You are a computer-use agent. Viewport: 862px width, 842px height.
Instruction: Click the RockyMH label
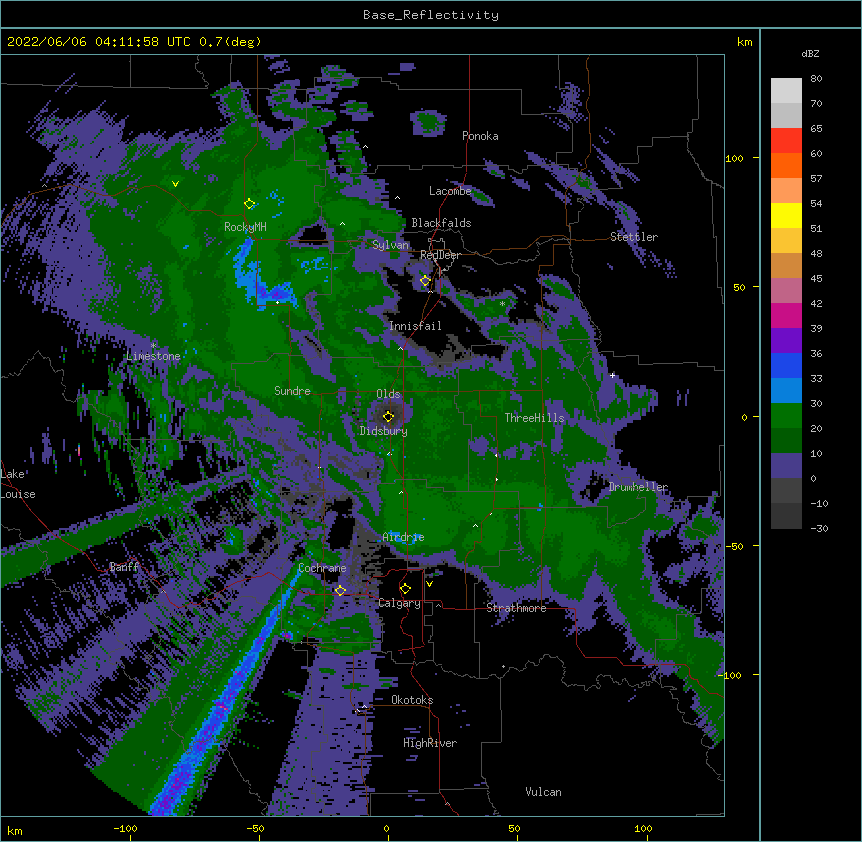point(245,227)
